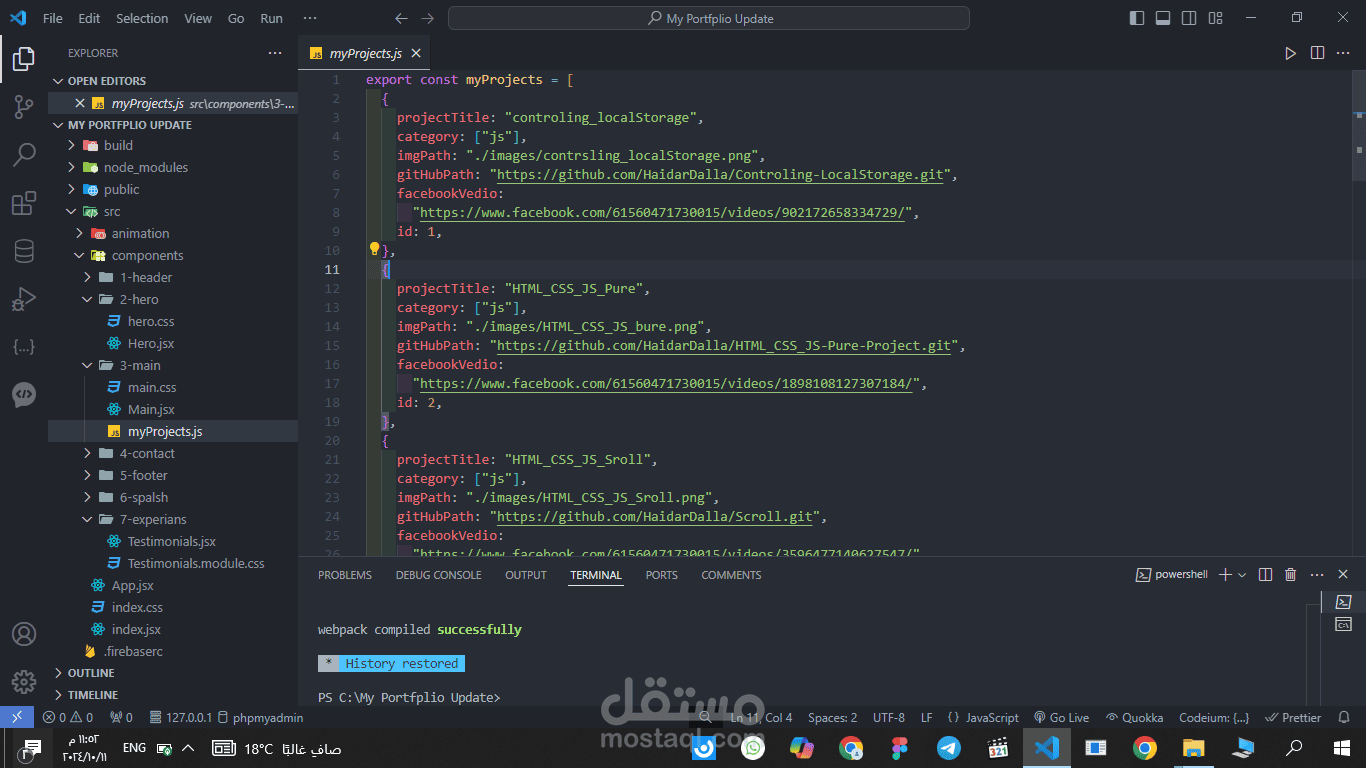This screenshot has width=1366, height=768.
Task: Open the Extensions view
Action: (24, 204)
